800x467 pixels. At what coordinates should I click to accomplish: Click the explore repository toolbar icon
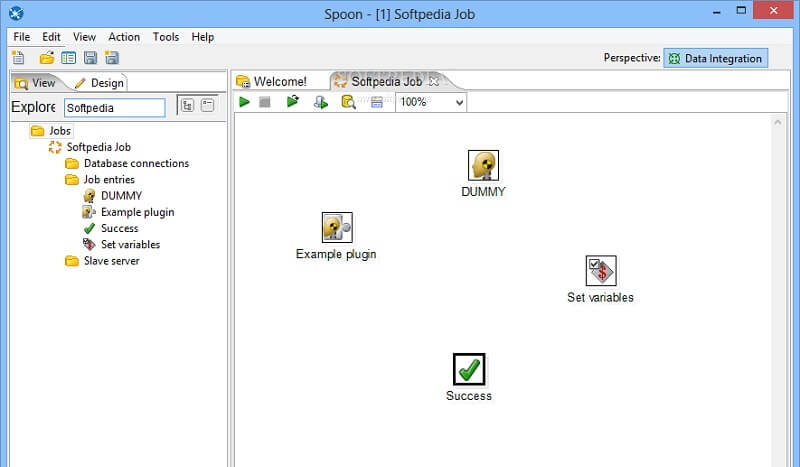coord(68,58)
